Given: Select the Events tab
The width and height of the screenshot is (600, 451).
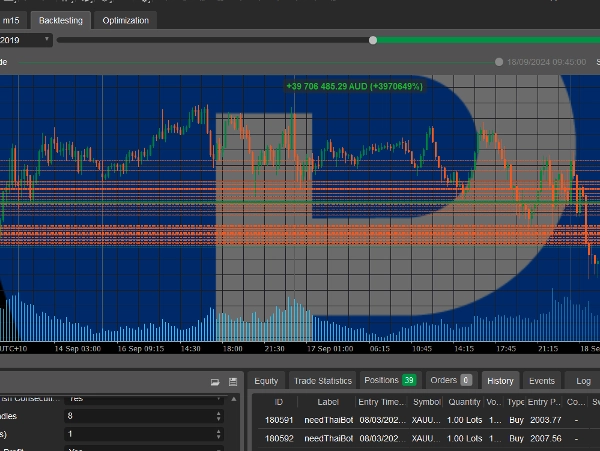Looking at the screenshot, I should click(x=541, y=381).
